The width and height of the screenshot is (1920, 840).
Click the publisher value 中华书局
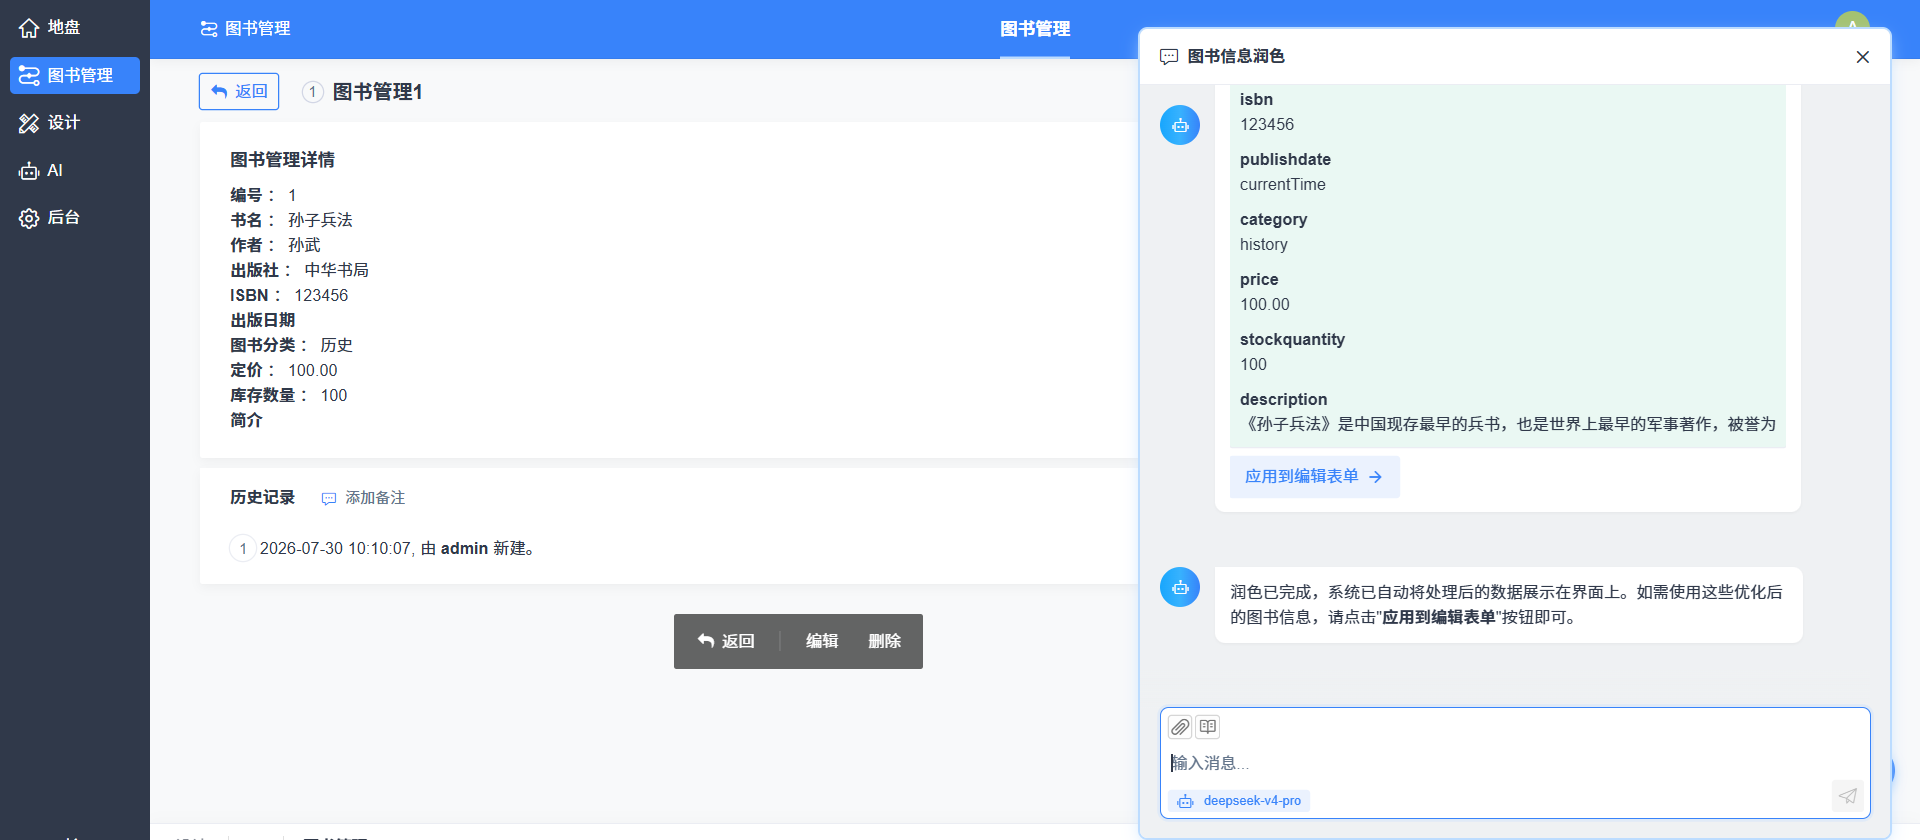pos(336,270)
